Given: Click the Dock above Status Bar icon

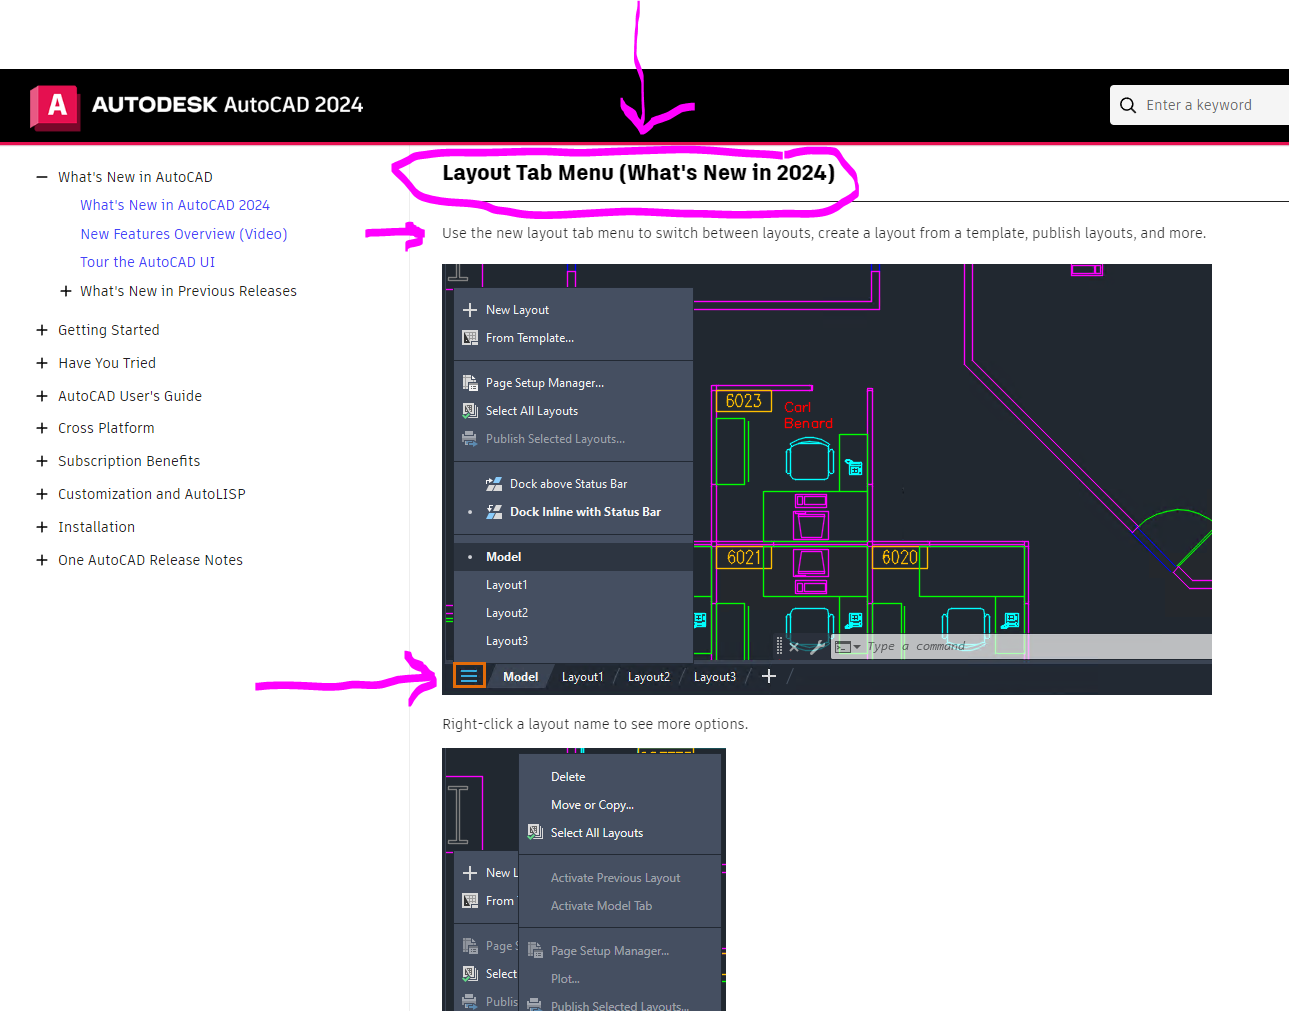Looking at the screenshot, I should 494,484.
